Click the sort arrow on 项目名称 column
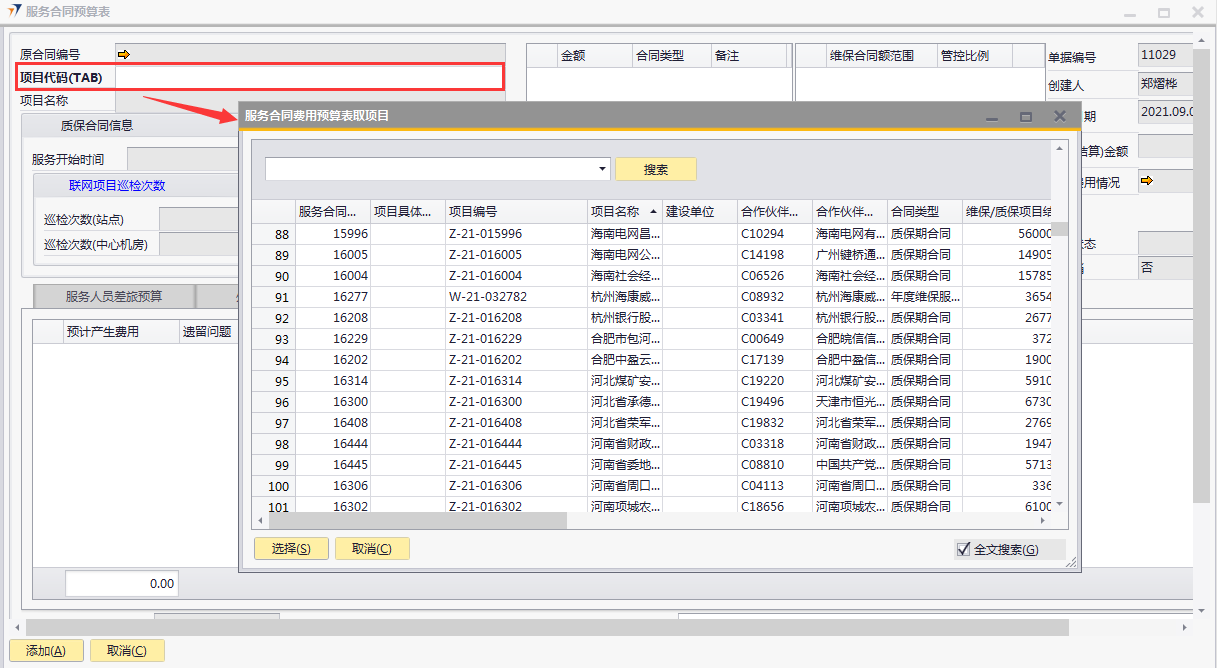1217x668 pixels. point(653,212)
